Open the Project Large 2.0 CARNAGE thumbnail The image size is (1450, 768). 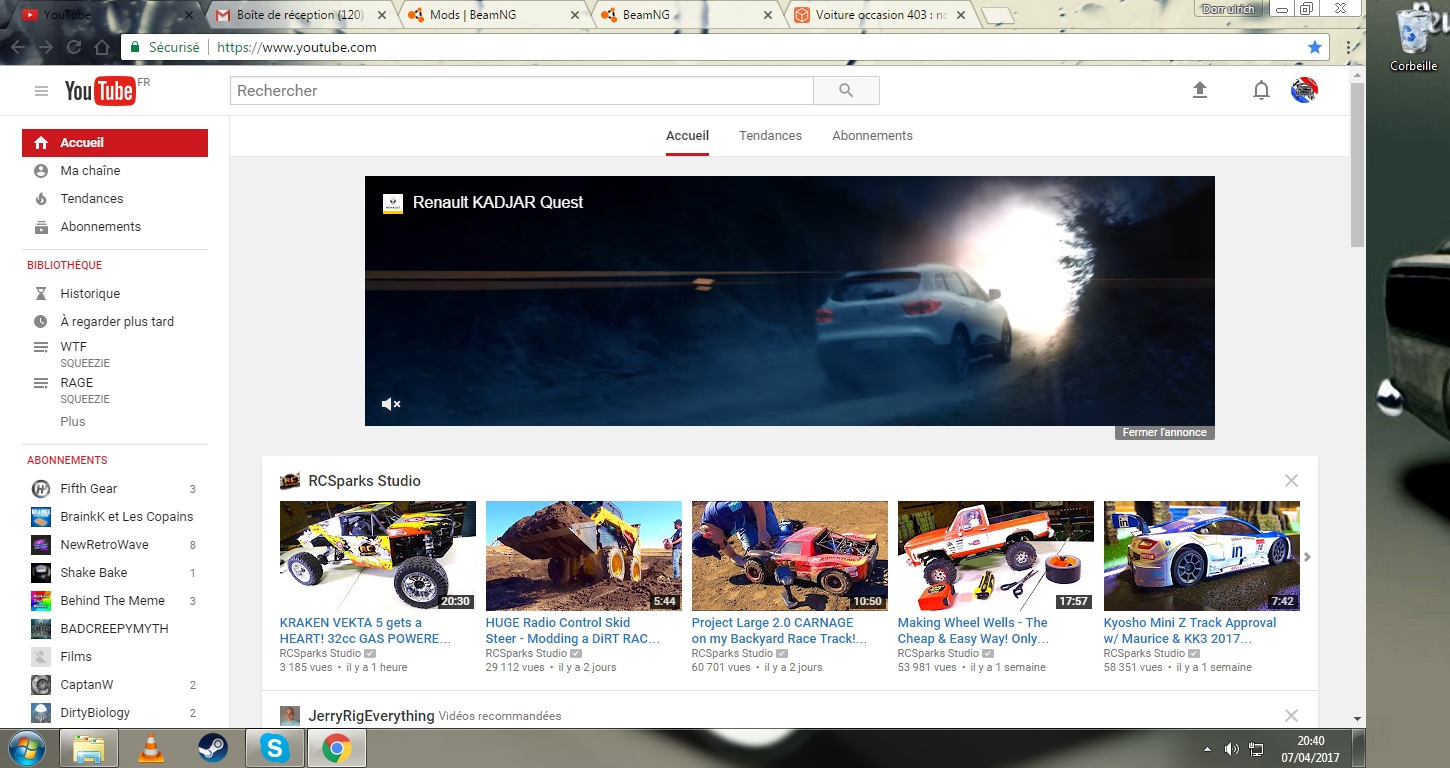pyautogui.click(x=790, y=556)
